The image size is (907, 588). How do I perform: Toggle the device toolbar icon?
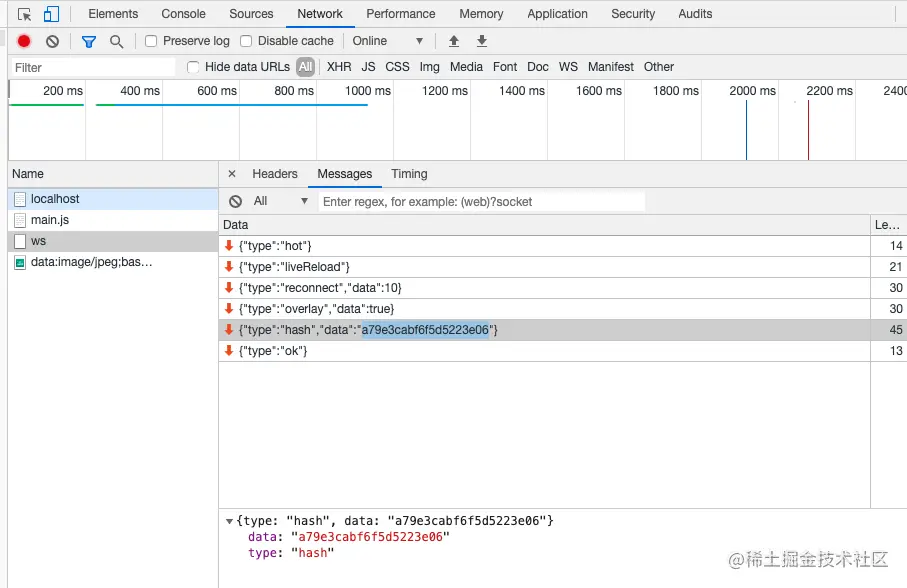click(x=51, y=14)
